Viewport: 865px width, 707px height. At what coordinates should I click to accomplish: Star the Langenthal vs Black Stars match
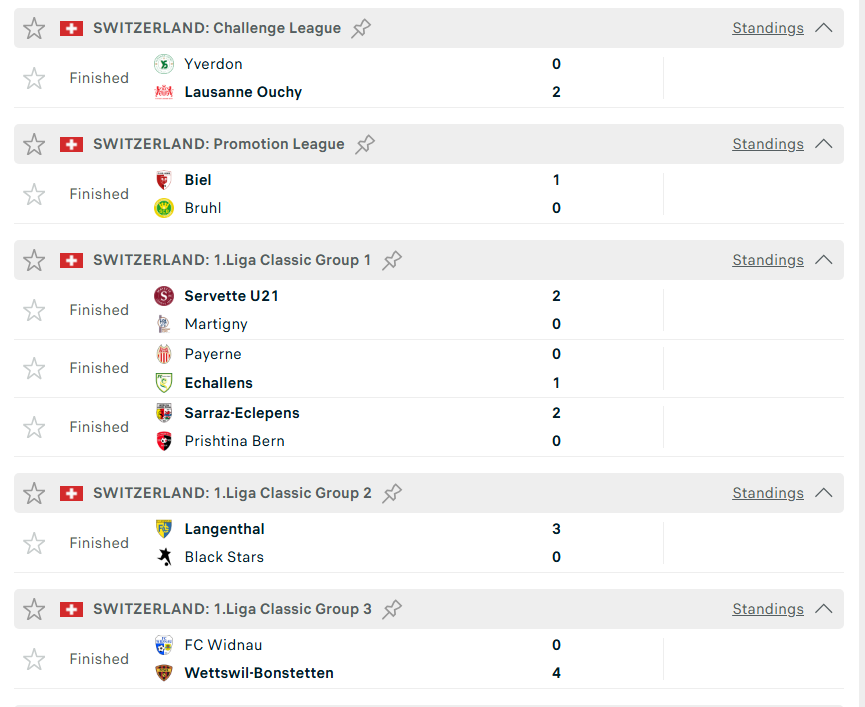[x=34, y=543]
